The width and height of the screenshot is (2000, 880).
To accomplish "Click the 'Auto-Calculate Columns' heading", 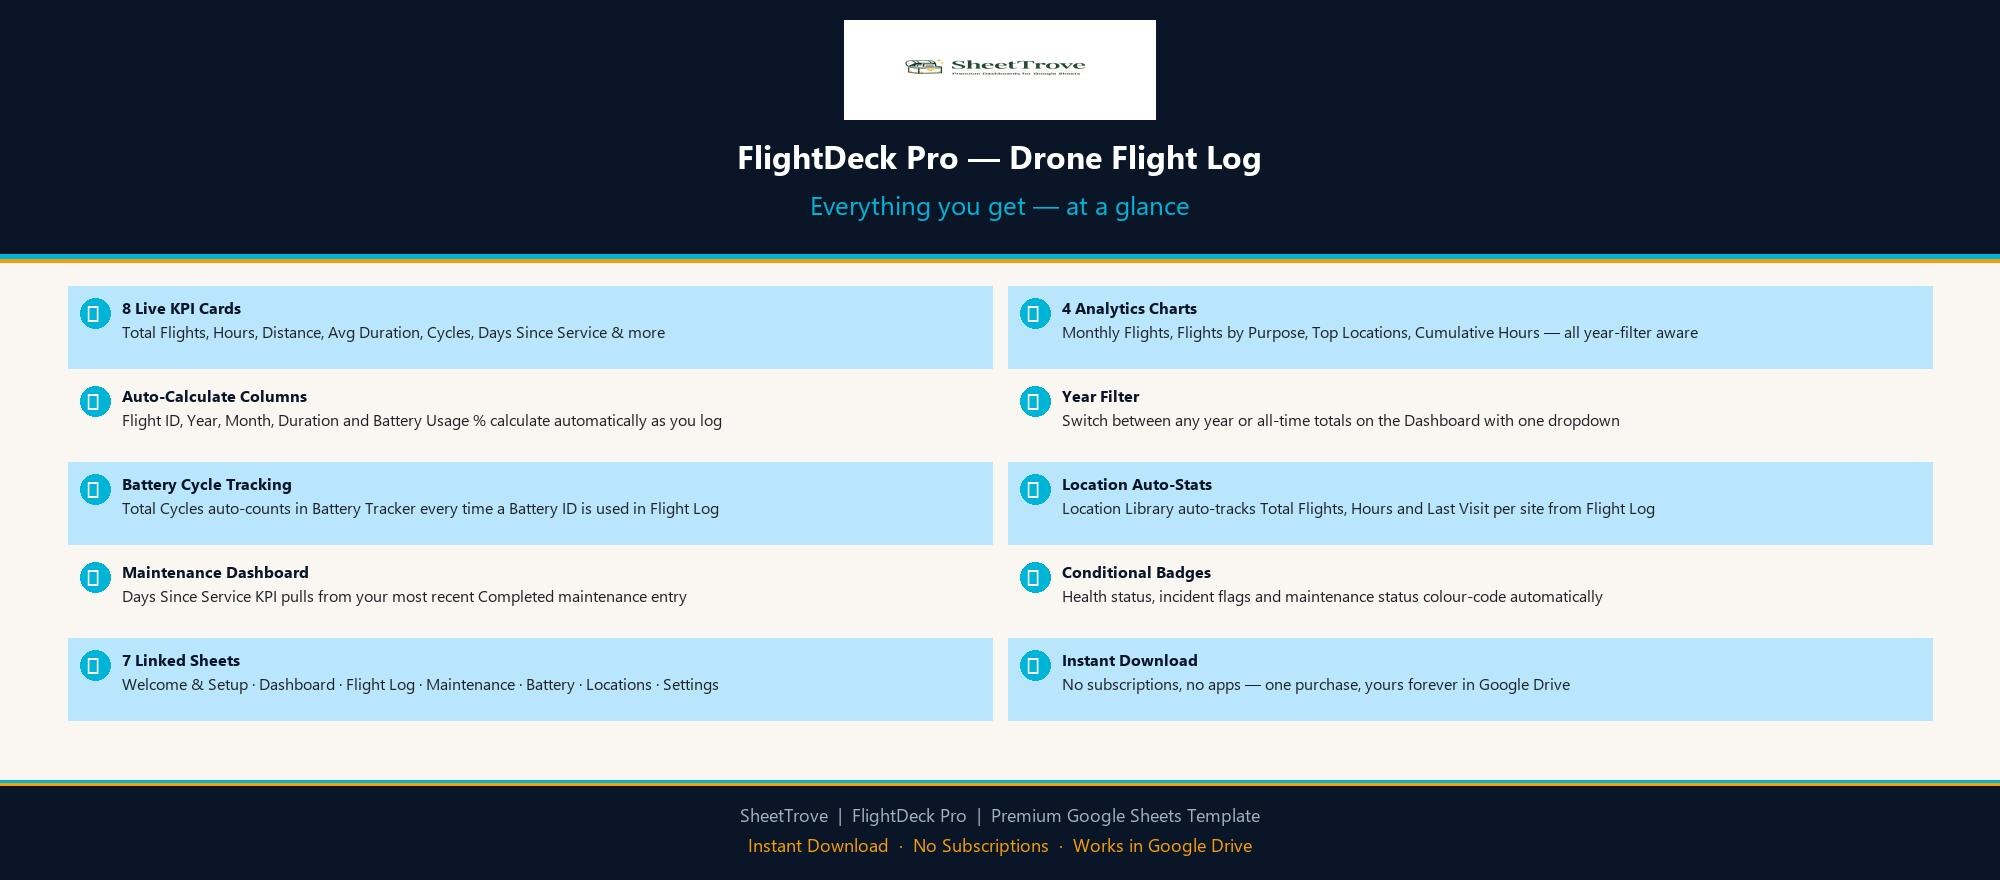I will [x=214, y=396].
